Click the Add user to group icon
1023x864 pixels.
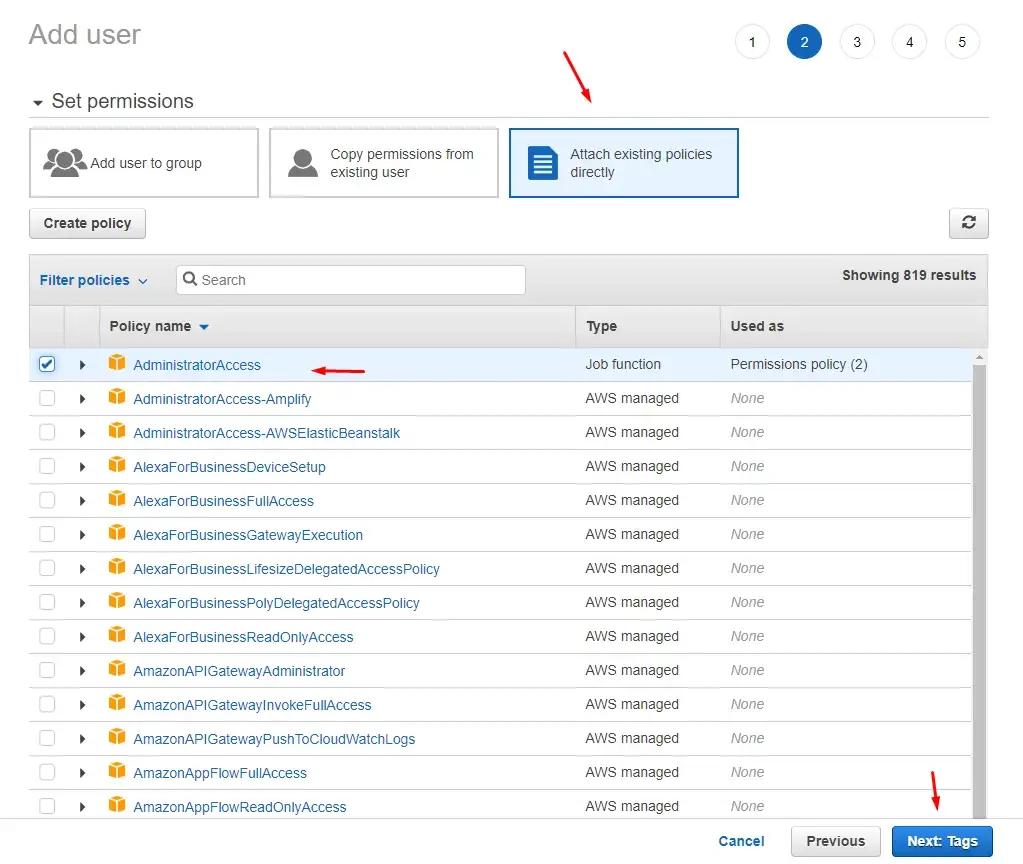pos(65,162)
